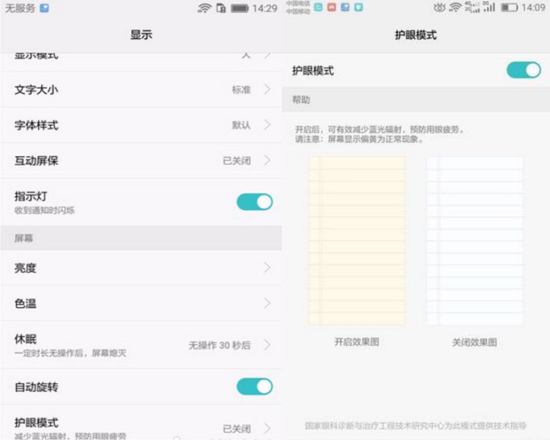This screenshot has height=440, width=550.
Task: Toggle the 自动旋转 auto-rotate switch
Action: coord(255,387)
